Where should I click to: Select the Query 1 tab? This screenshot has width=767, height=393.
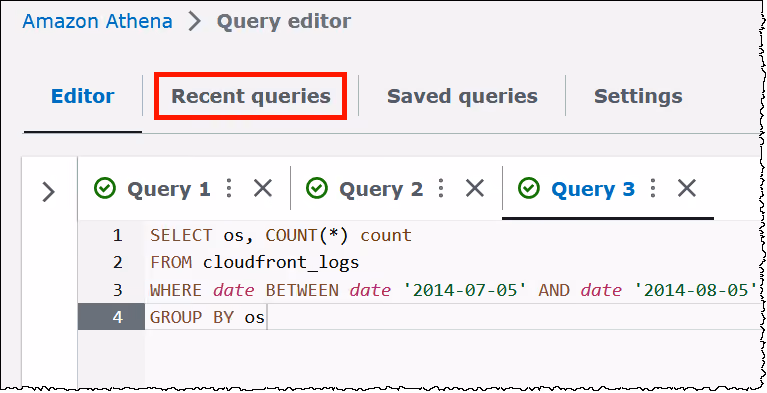tap(169, 189)
